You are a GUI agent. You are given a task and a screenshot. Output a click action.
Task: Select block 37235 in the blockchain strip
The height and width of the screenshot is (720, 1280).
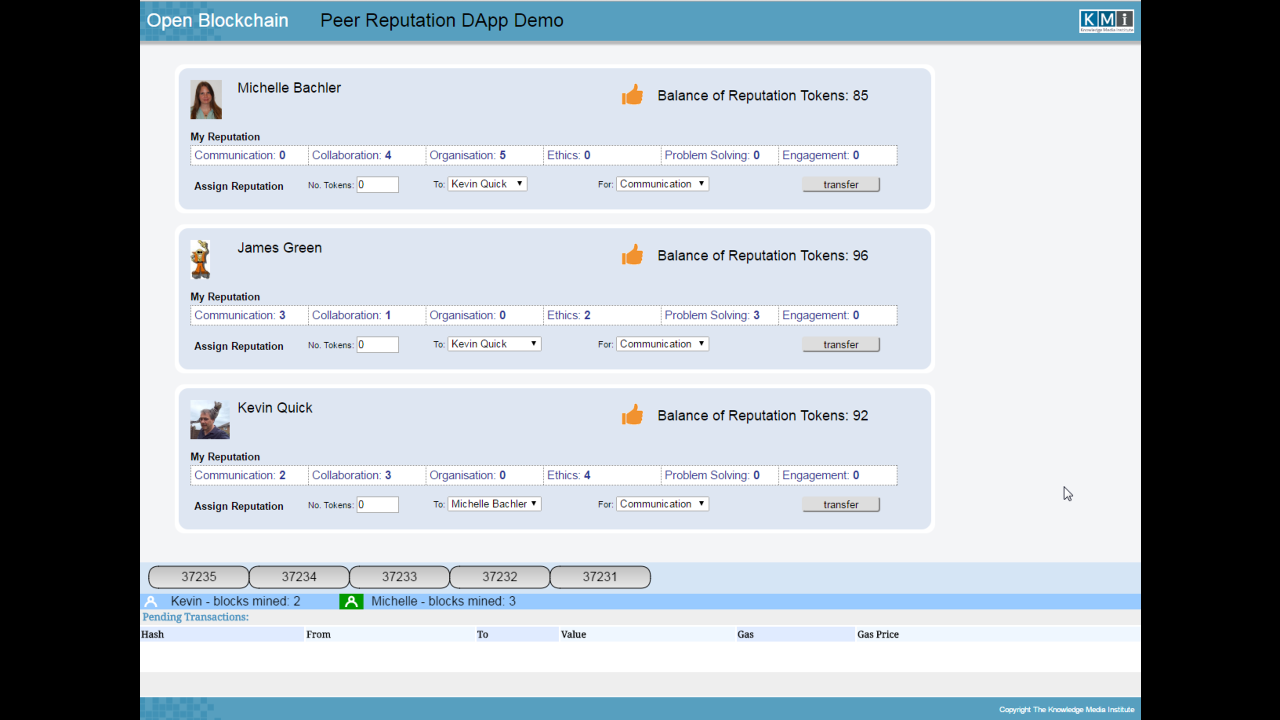tap(198, 576)
